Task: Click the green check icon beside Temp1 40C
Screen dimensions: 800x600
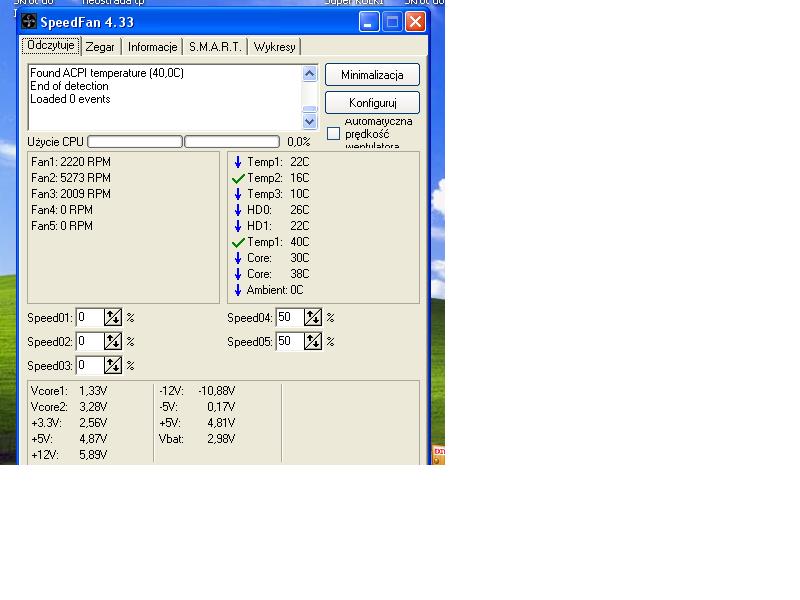Action: (238, 242)
